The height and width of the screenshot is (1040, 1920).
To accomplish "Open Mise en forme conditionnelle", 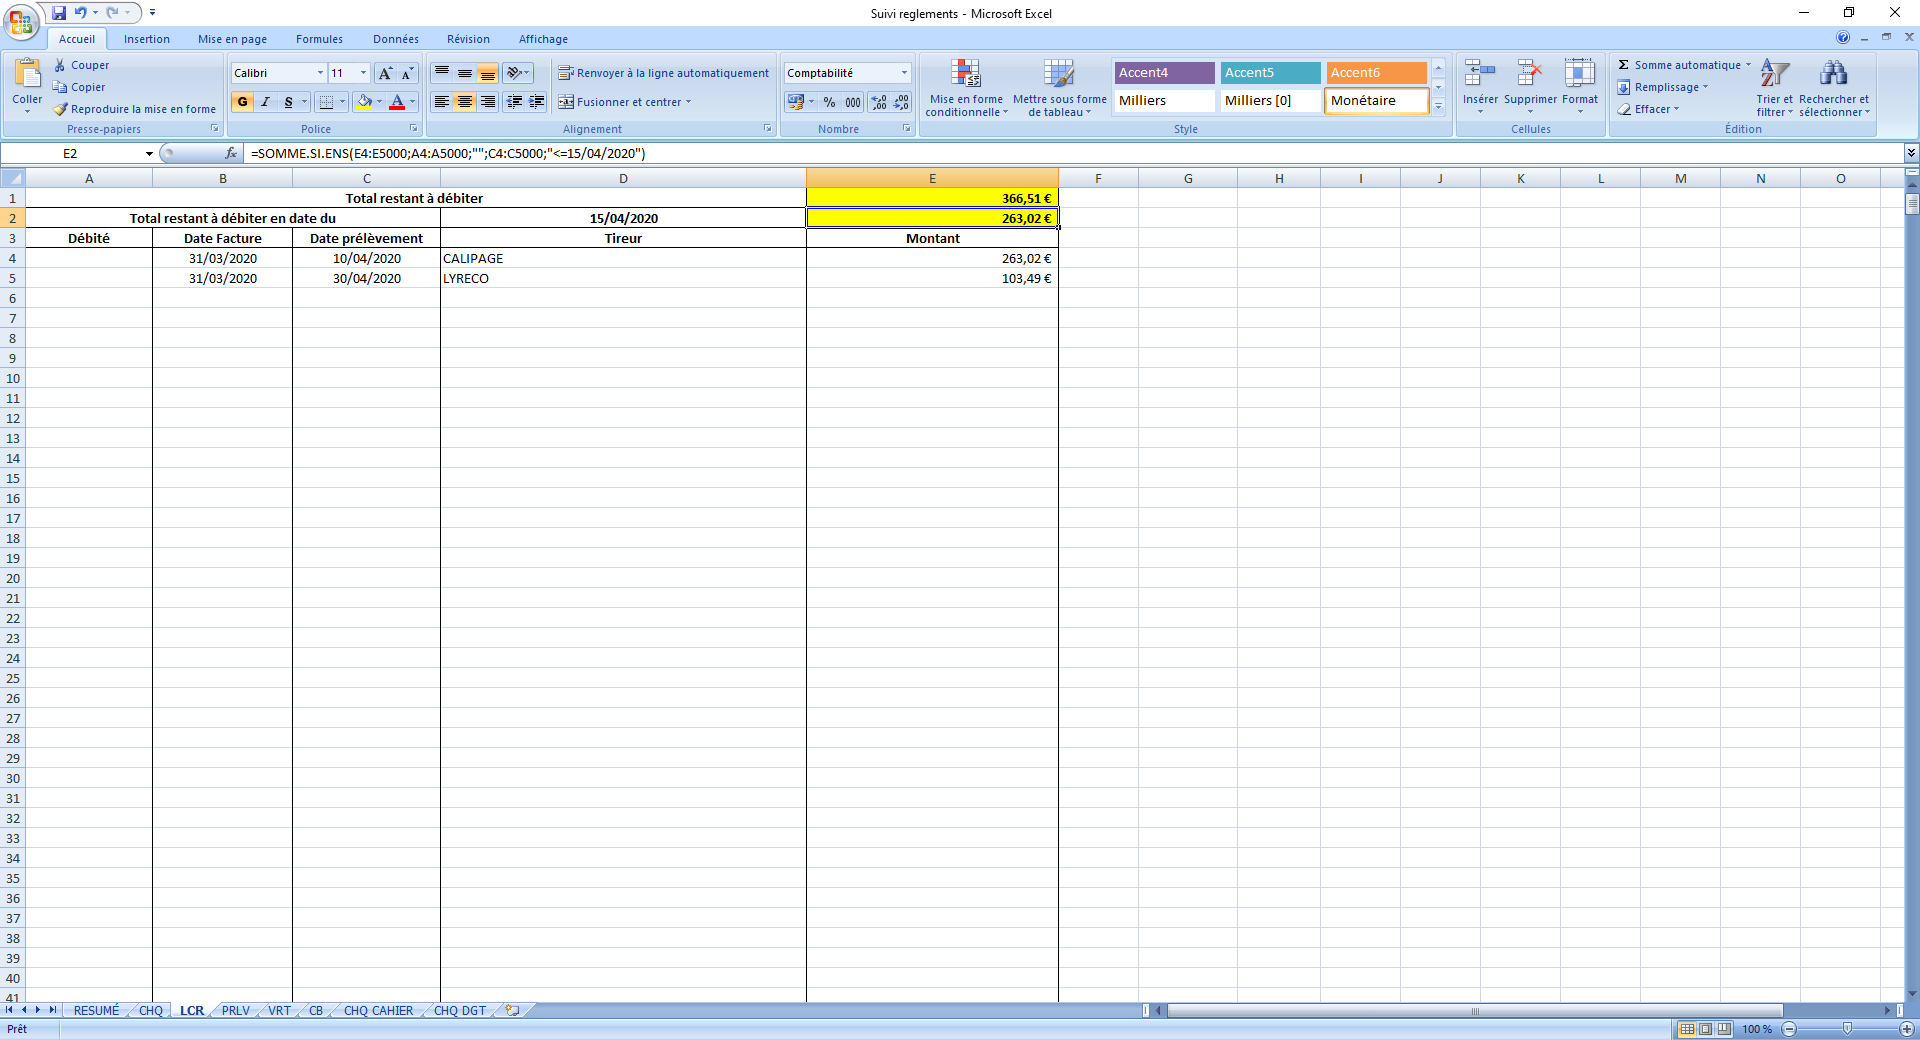I will pyautogui.click(x=966, y=88).
